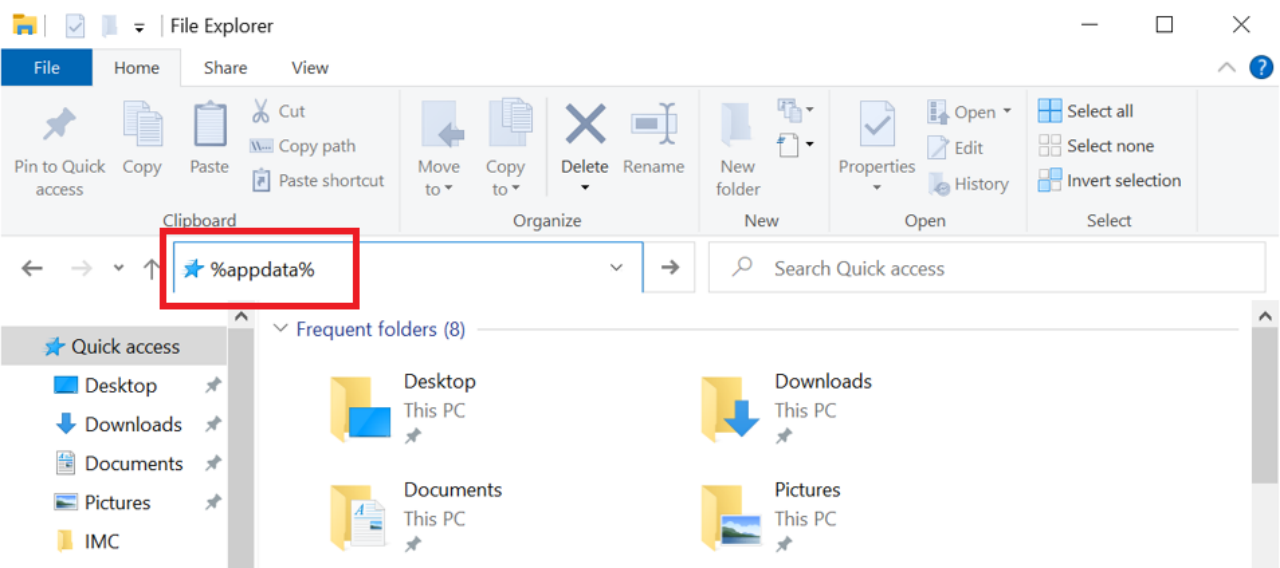Open the File tab
1280x568 pixels.
tap(47, 68)
